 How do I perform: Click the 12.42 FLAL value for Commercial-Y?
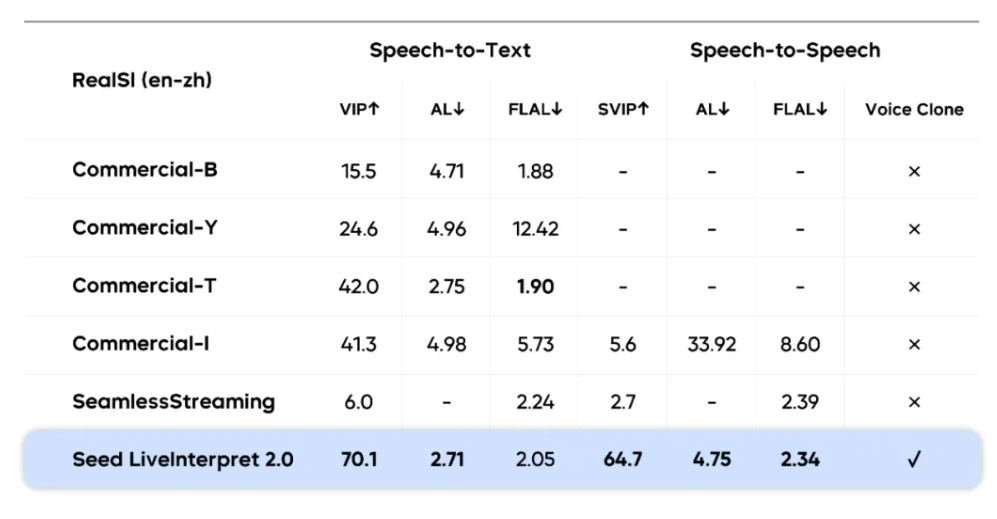click(x=535, y=229)
